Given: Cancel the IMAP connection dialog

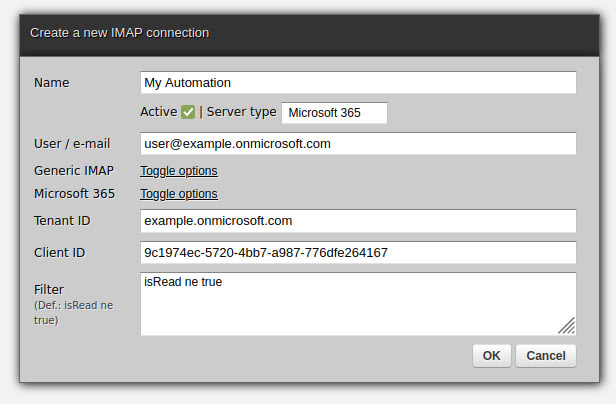Looking at the screenshot, I should click(x=546, y=356).
